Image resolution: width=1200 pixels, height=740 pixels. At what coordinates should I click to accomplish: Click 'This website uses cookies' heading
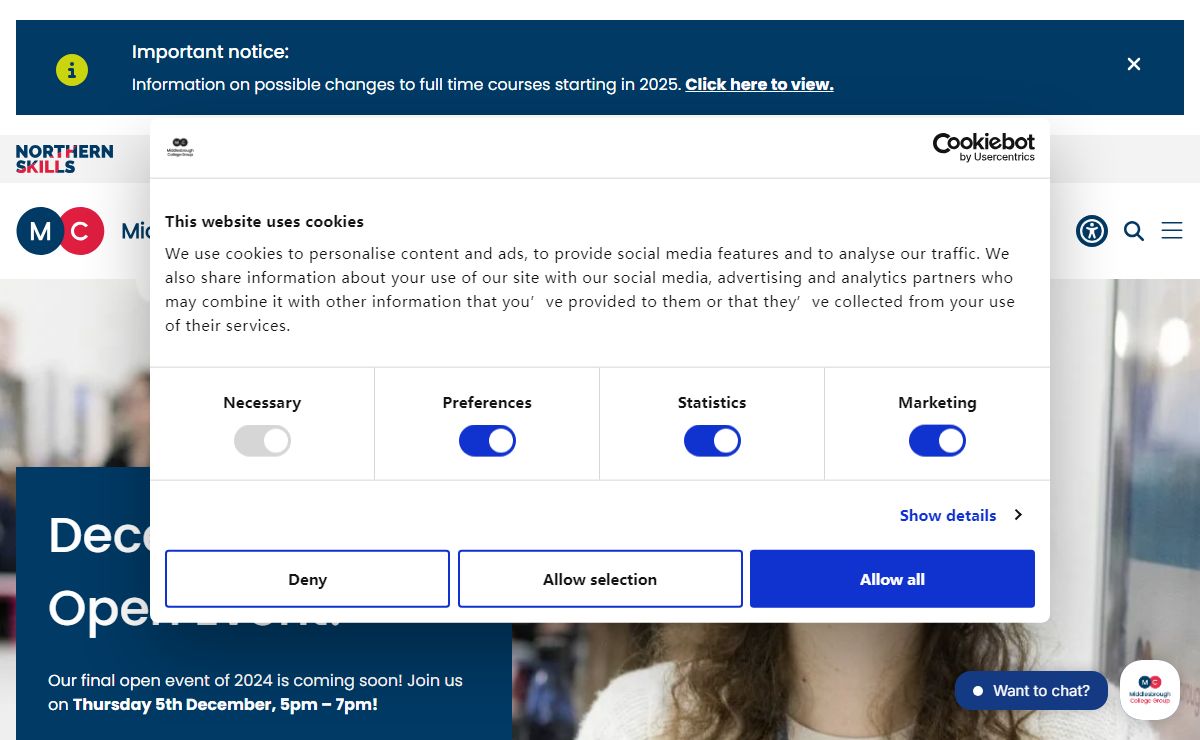pyautogui.click(x=264, y=222)
